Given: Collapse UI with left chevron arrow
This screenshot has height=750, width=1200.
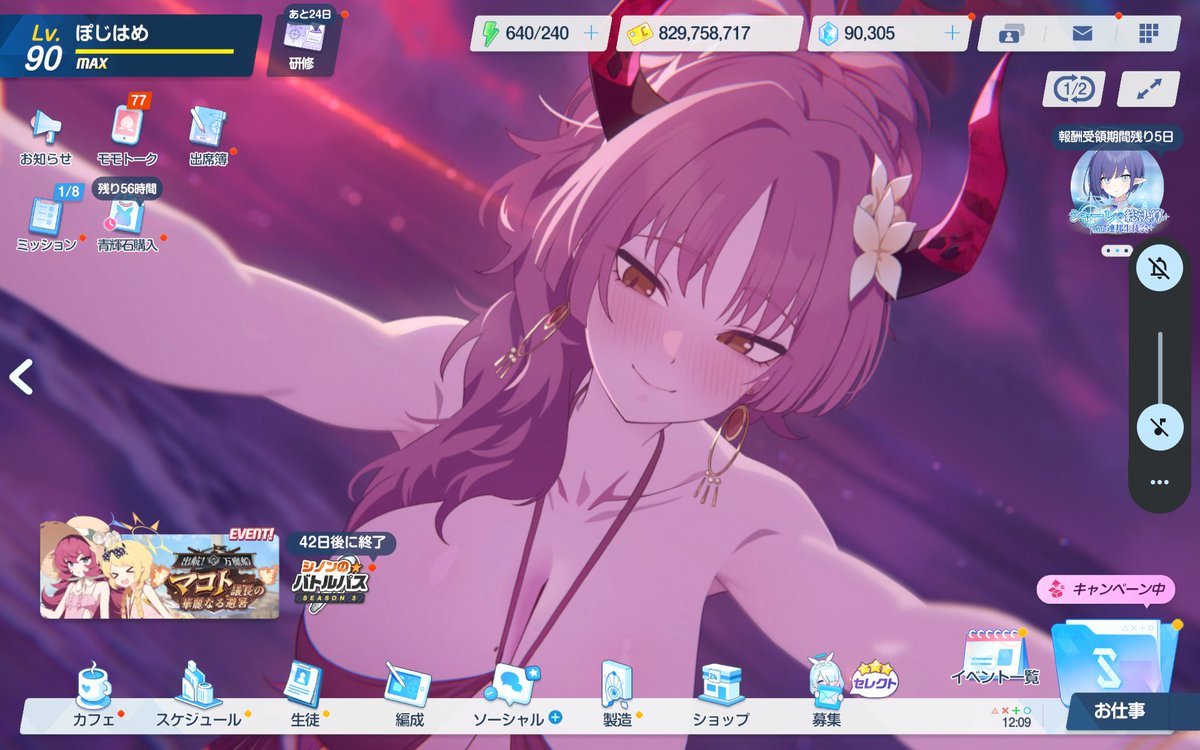Looking at the screenshot, I should click(x=21, y=377).
